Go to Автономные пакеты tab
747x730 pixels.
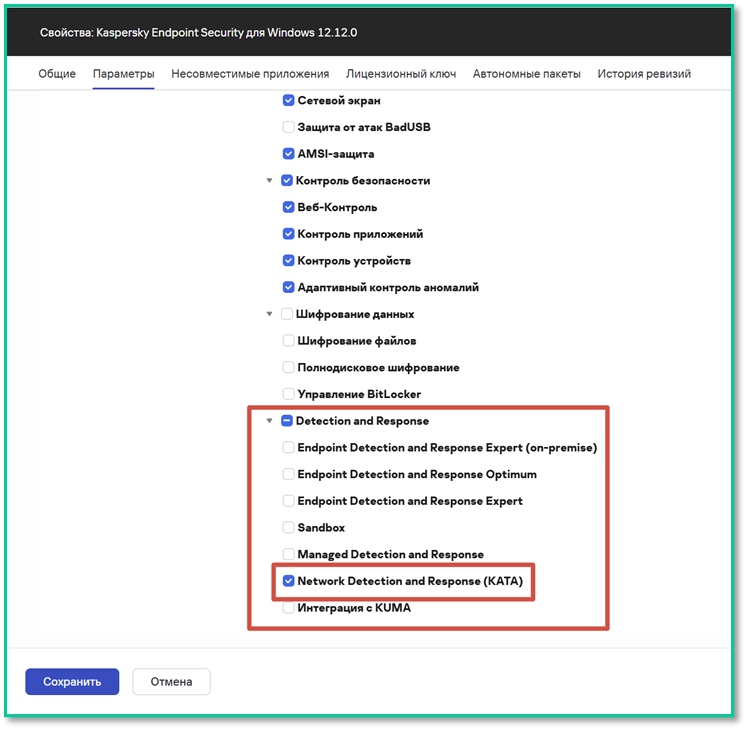[526, 74]
